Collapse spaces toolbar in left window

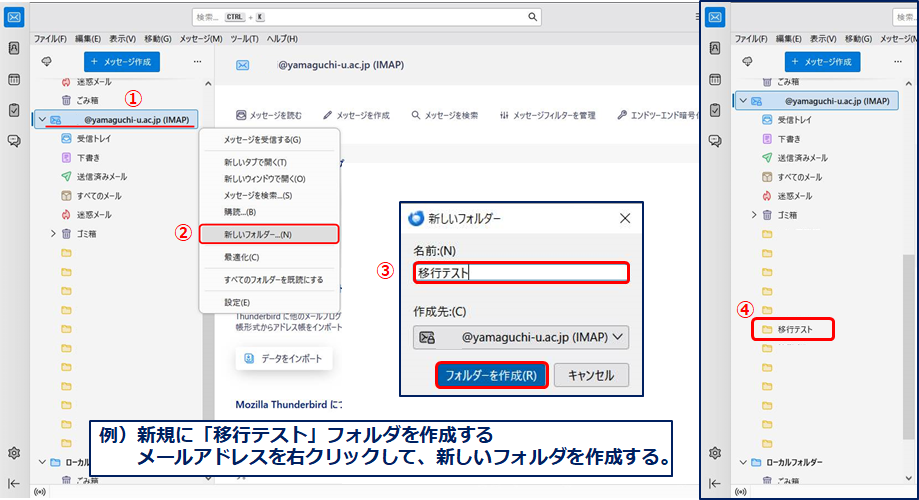pyautogui.click(x=14, y=484)
